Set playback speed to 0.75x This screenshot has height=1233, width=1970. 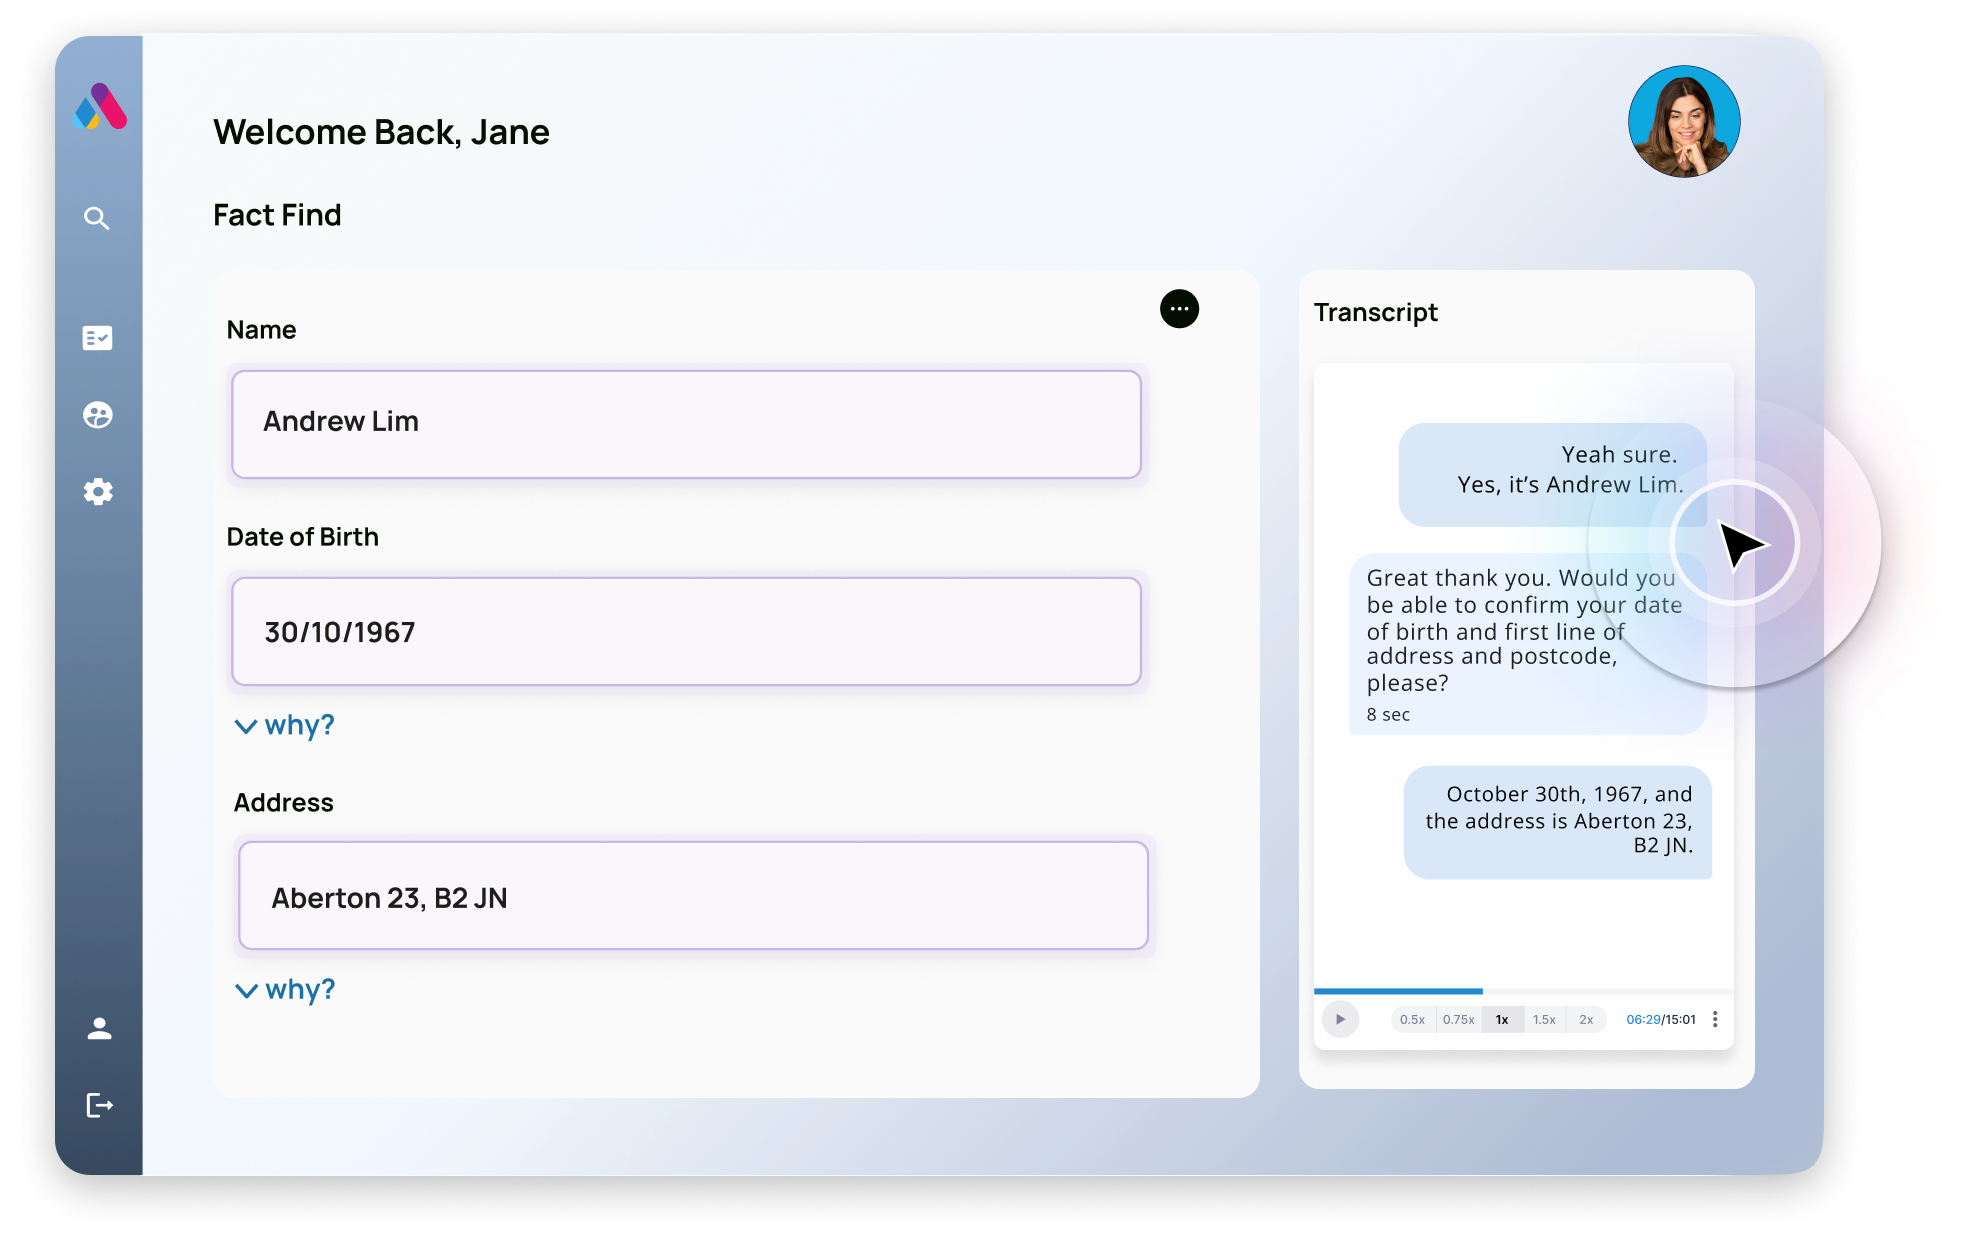click(x=1458, y=1019)
